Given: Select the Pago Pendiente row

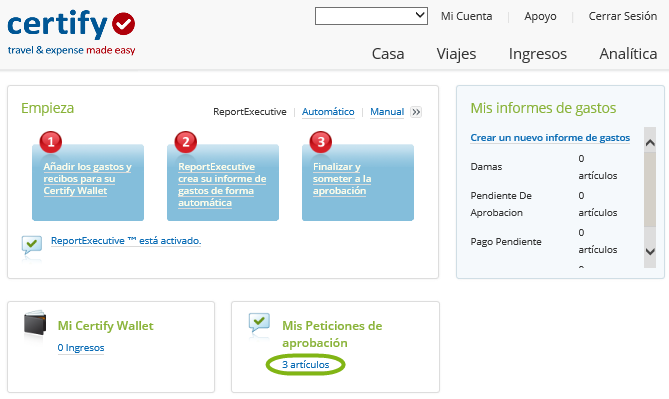Looking at the screenshot, I should click(x=544, y=241).
